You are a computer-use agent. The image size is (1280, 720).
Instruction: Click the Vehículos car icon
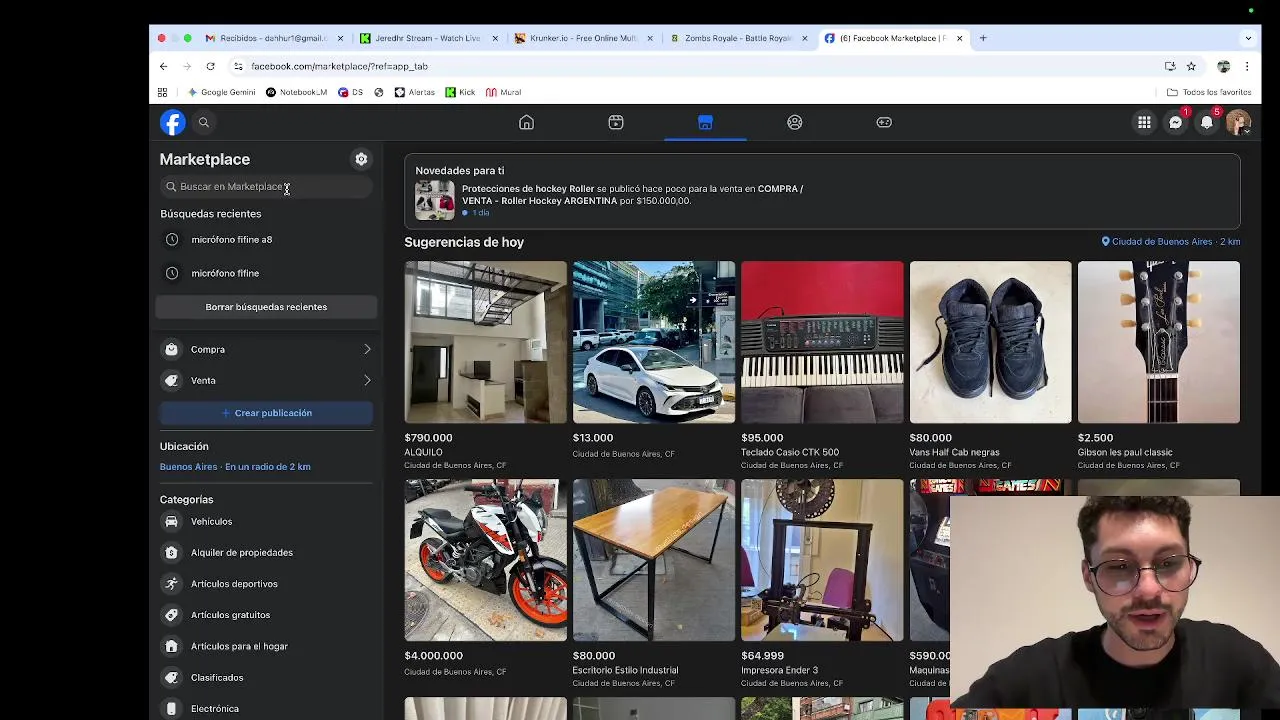click(x=172, y=521)
